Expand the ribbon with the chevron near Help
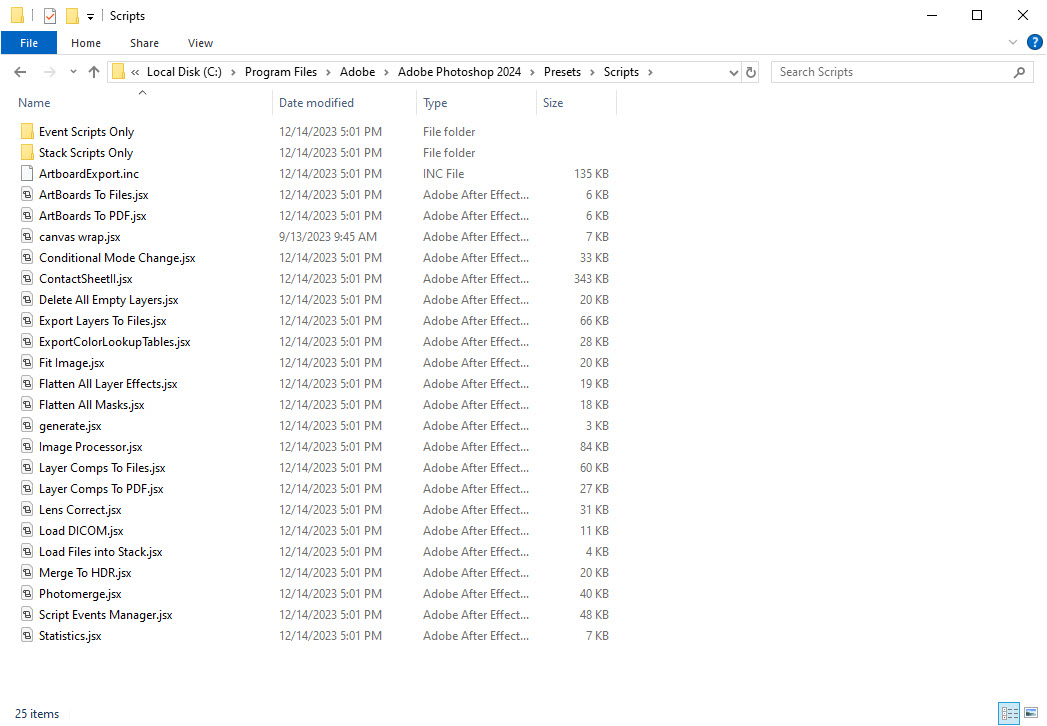1047x726 pixels. (1013, 42)
